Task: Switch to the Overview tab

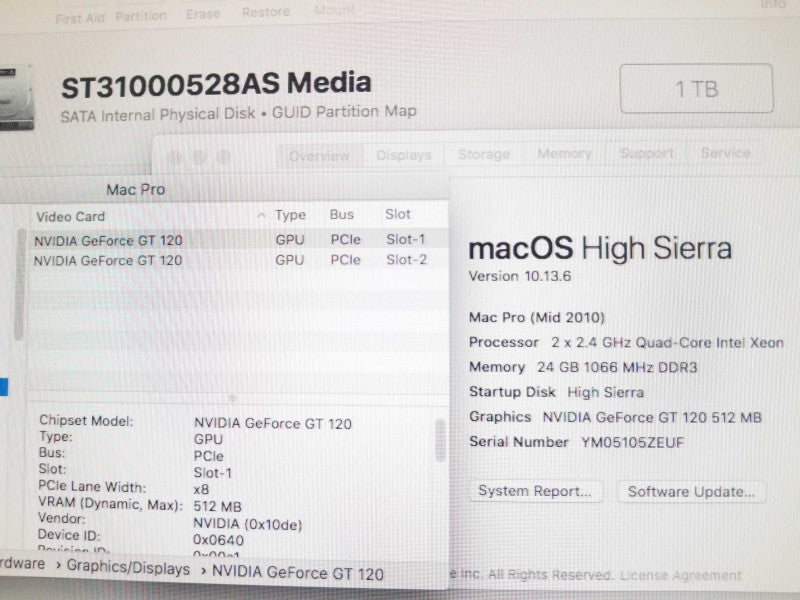Action: point(319,156)
